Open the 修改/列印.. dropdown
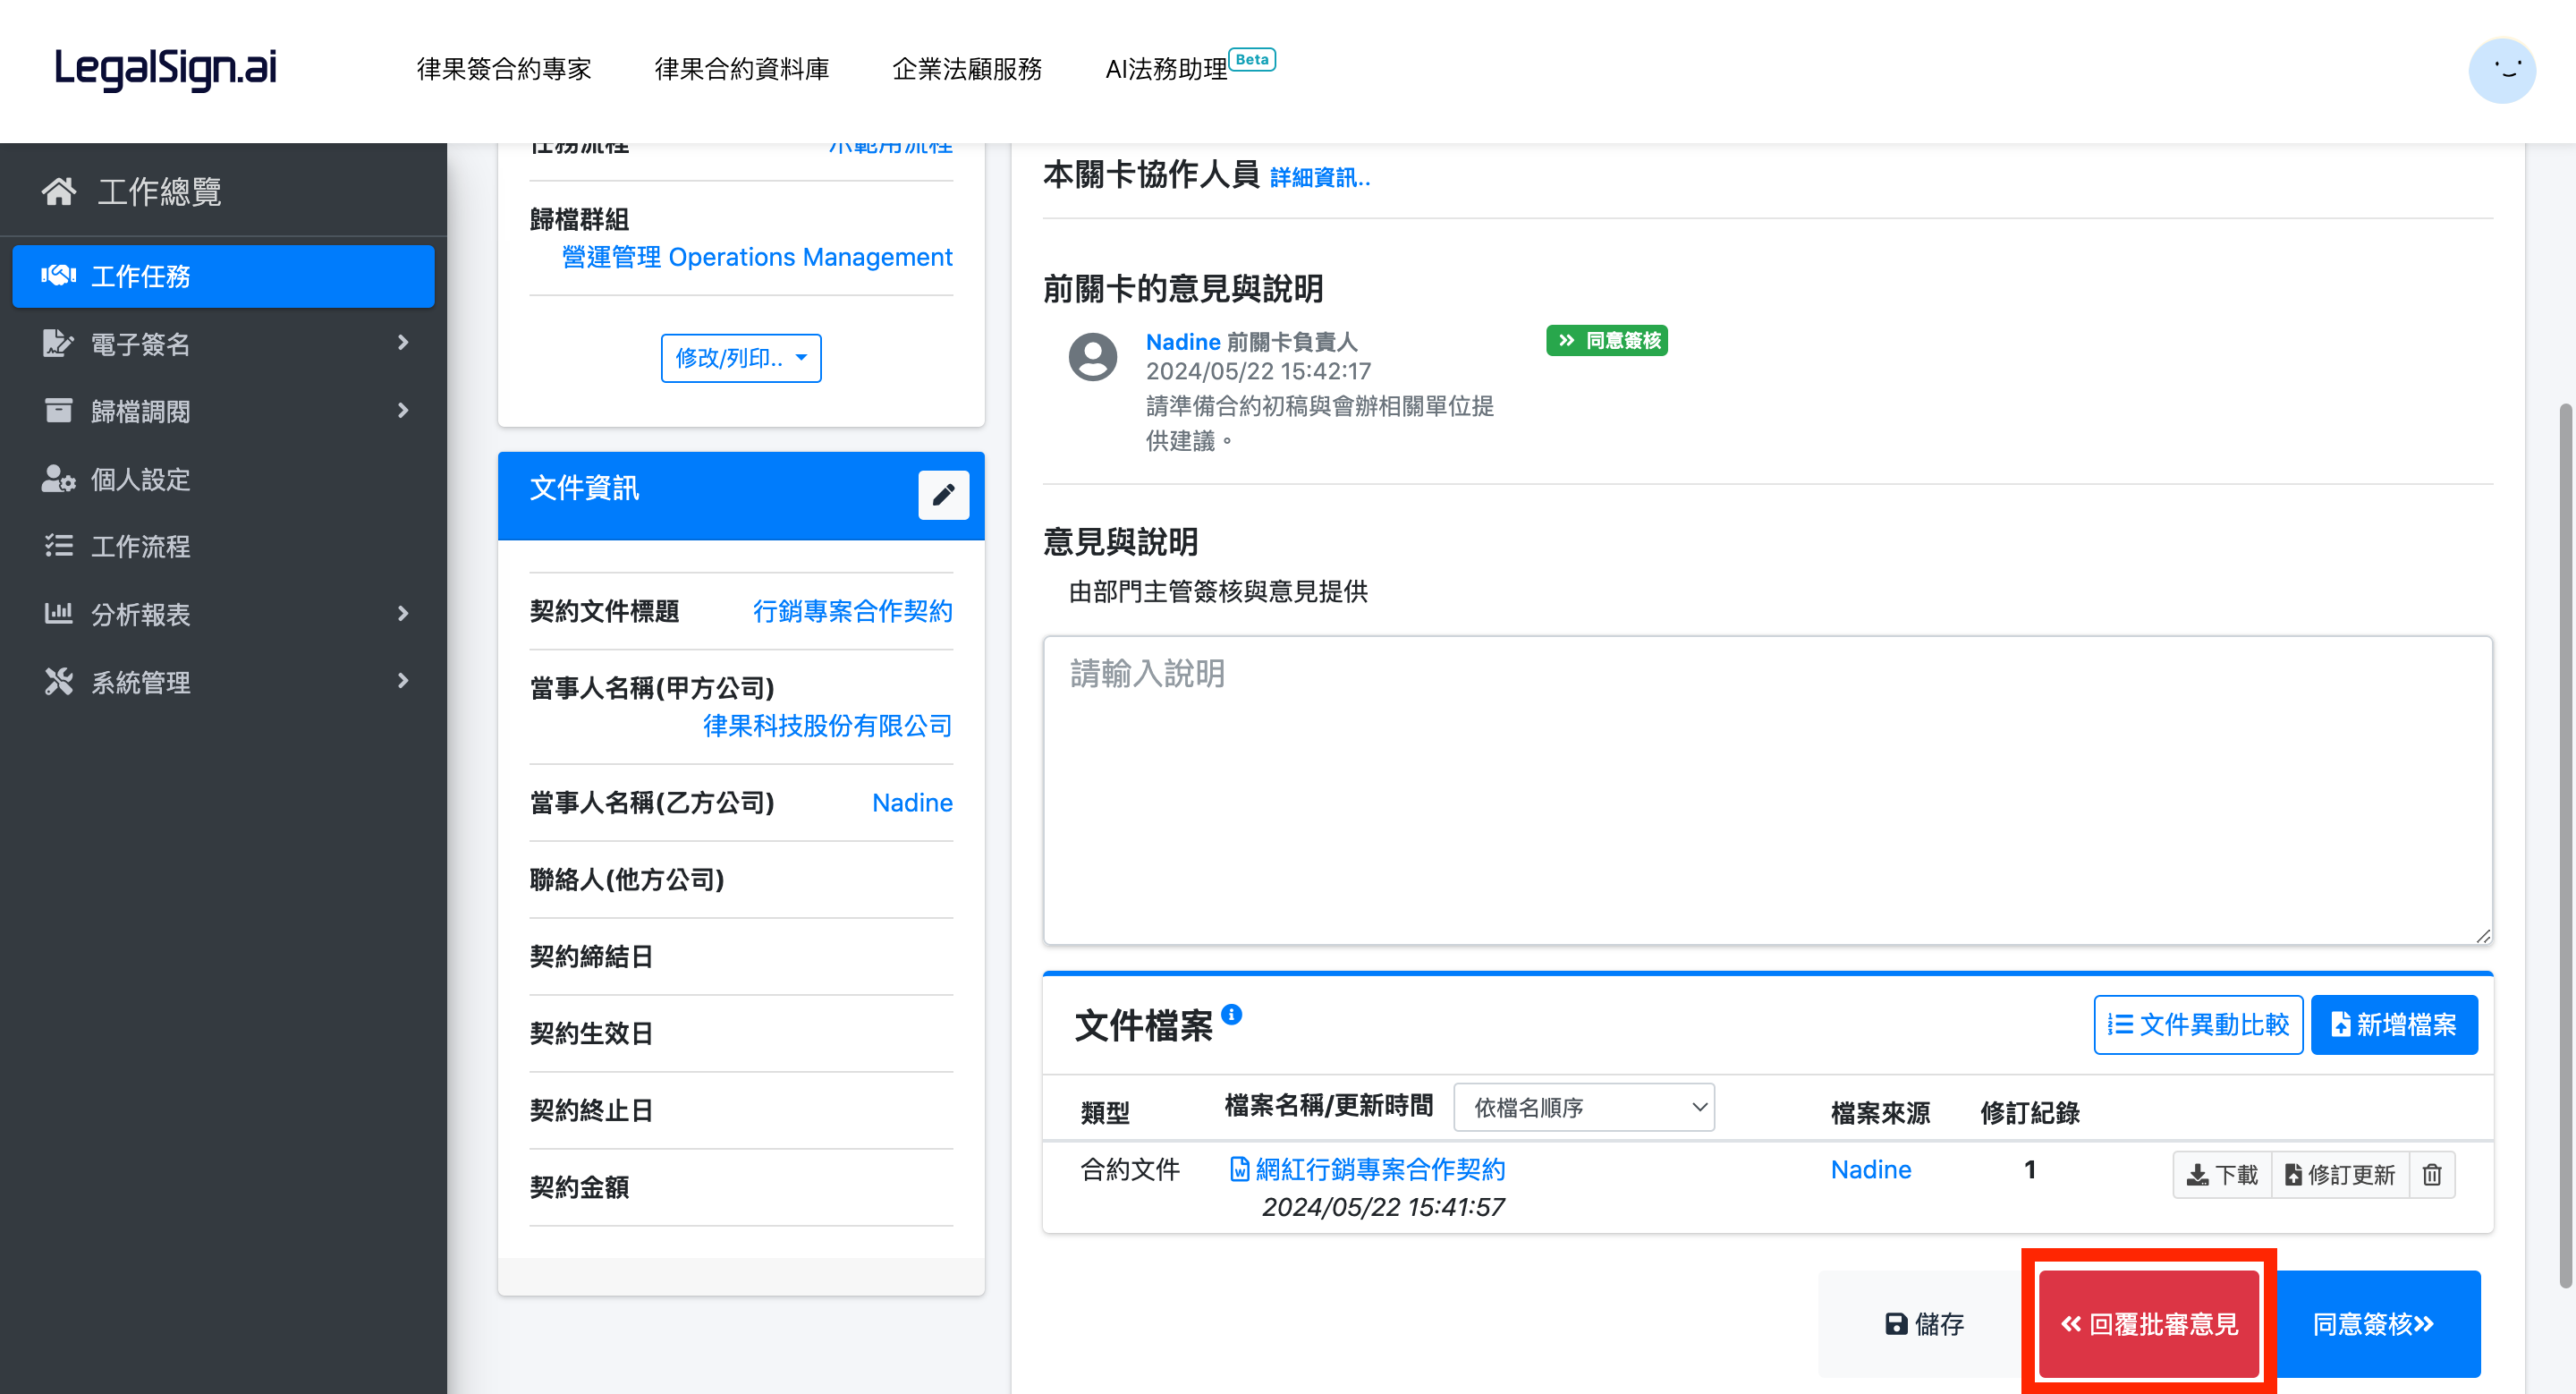2576x1394 pixels. [740, 358]
